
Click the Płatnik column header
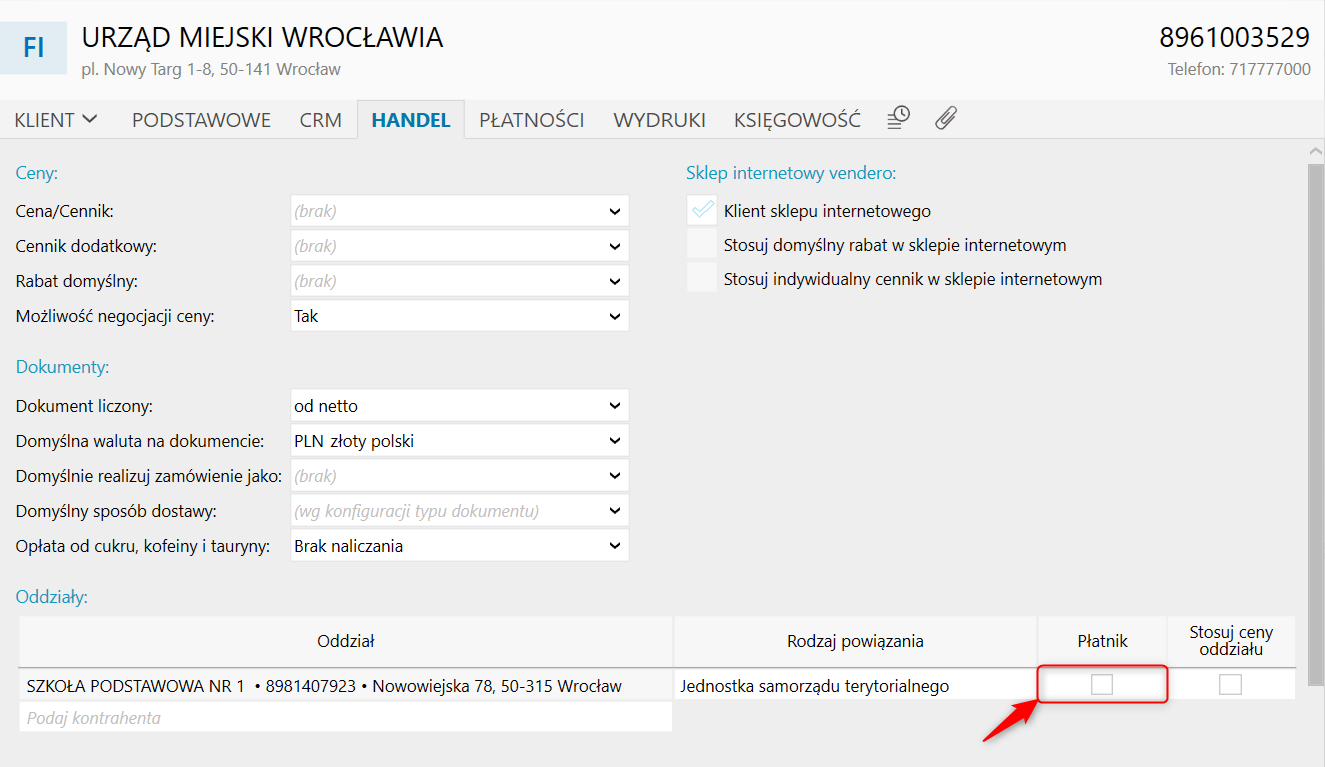tap(1102, 641)
